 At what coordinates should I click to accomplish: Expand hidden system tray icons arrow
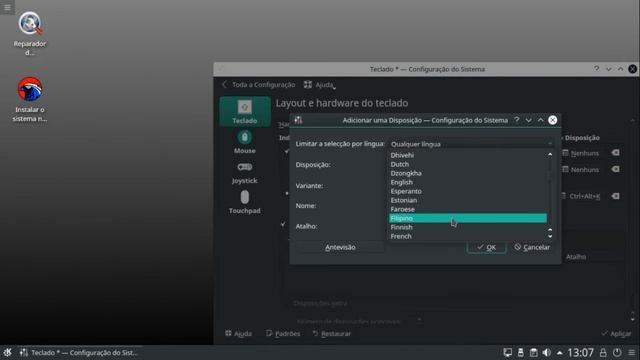[x=560, y=353]
